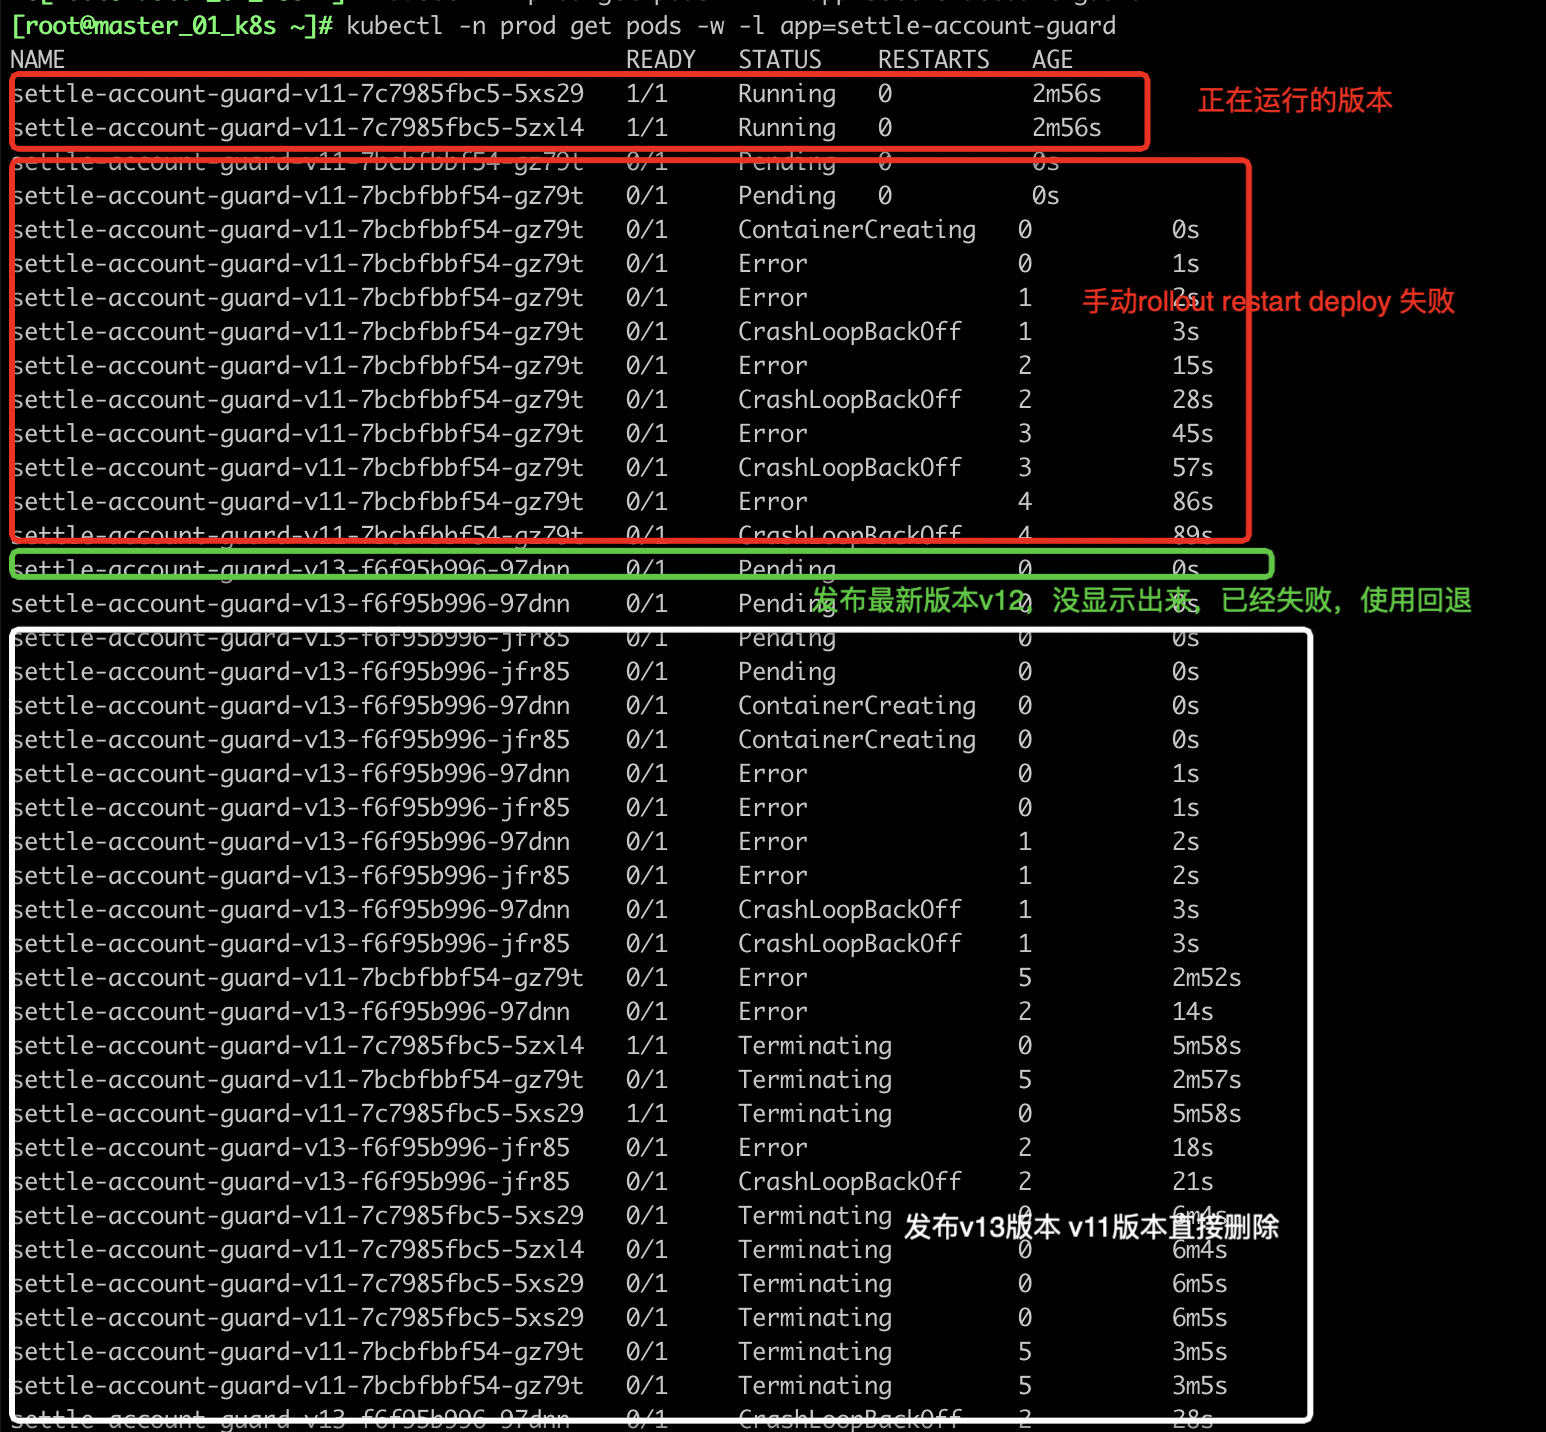
Task: Click the 2m57s age value
Action: coord(1206,1080)
